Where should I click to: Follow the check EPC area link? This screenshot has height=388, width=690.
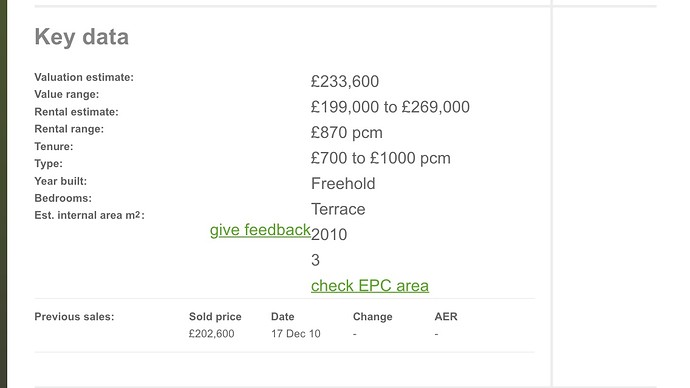(370, 286)
